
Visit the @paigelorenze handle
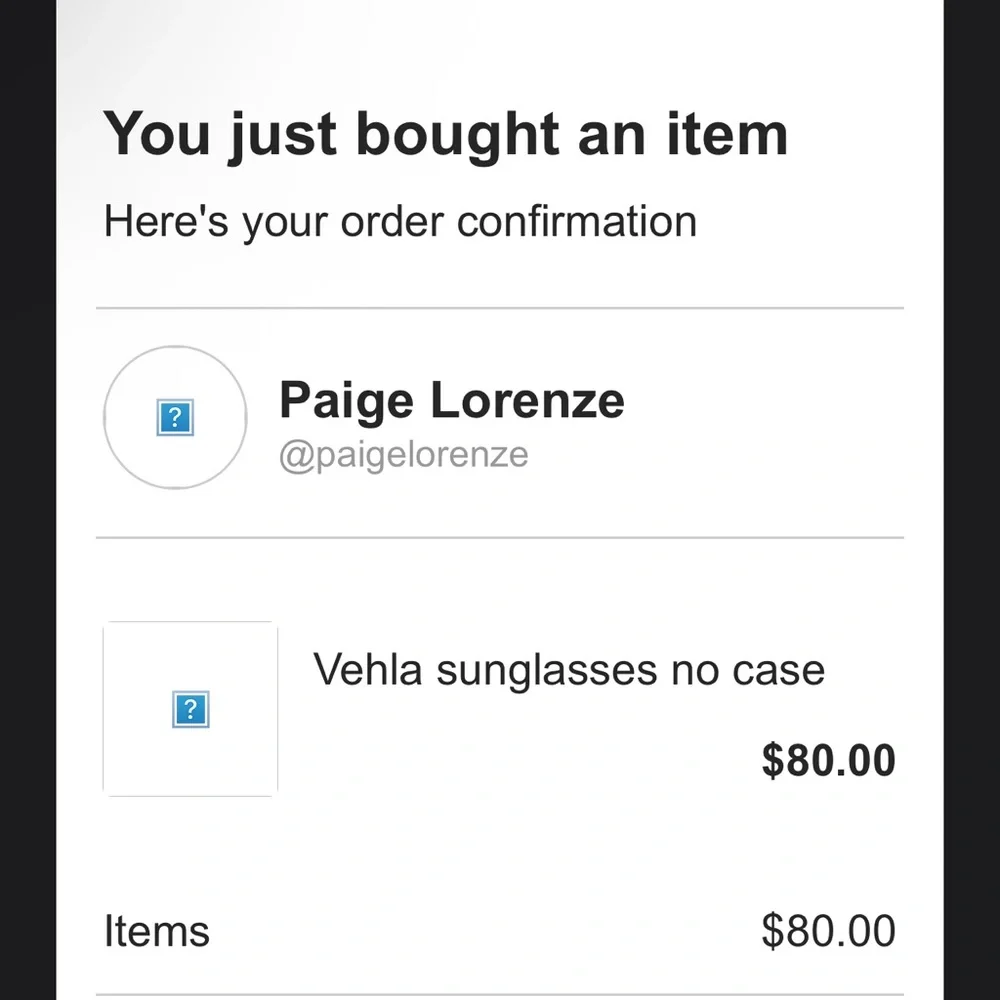[x=403, y=455]
